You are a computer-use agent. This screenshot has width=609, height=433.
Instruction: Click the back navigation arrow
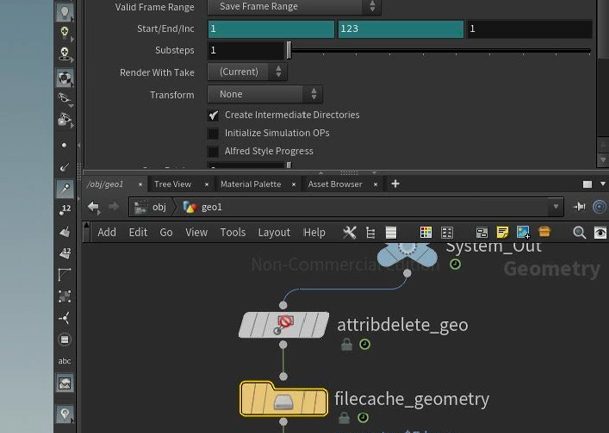[93, 207]
